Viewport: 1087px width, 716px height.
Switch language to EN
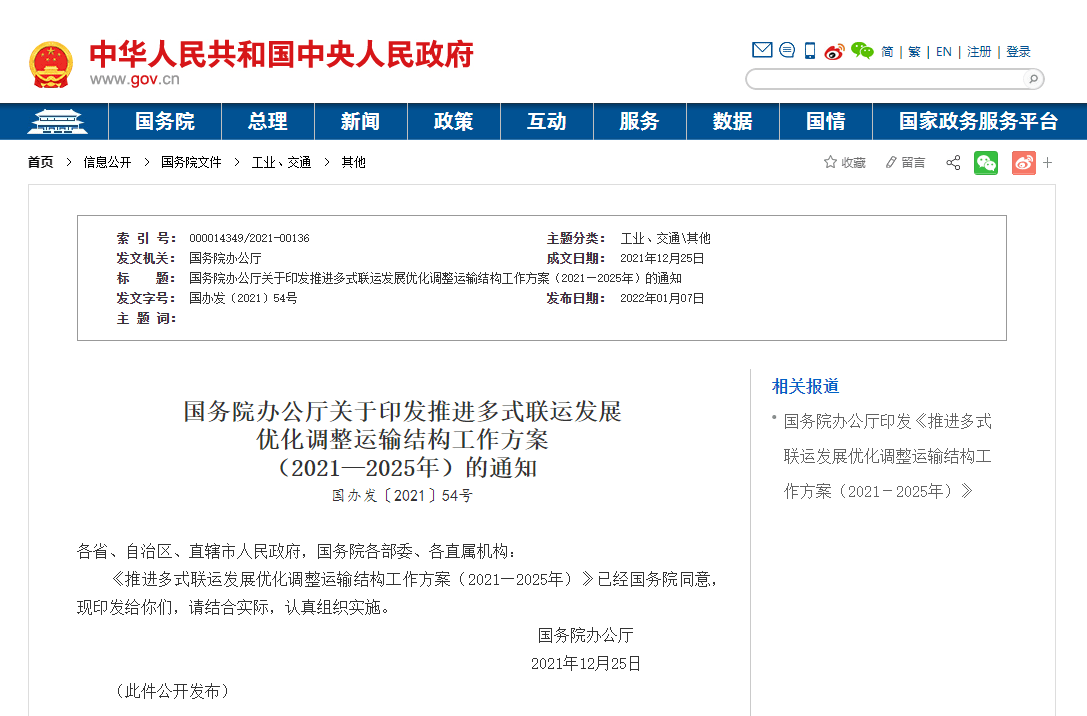(x=943, y=52)
